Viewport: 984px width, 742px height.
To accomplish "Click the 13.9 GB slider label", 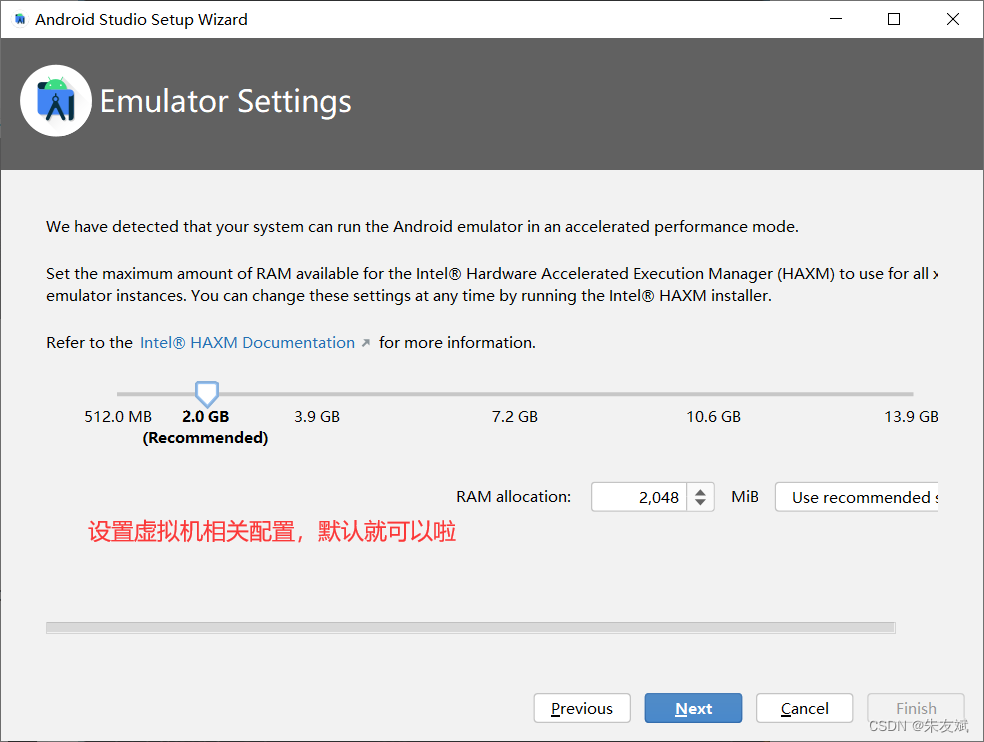I will [x=911, y=417].
